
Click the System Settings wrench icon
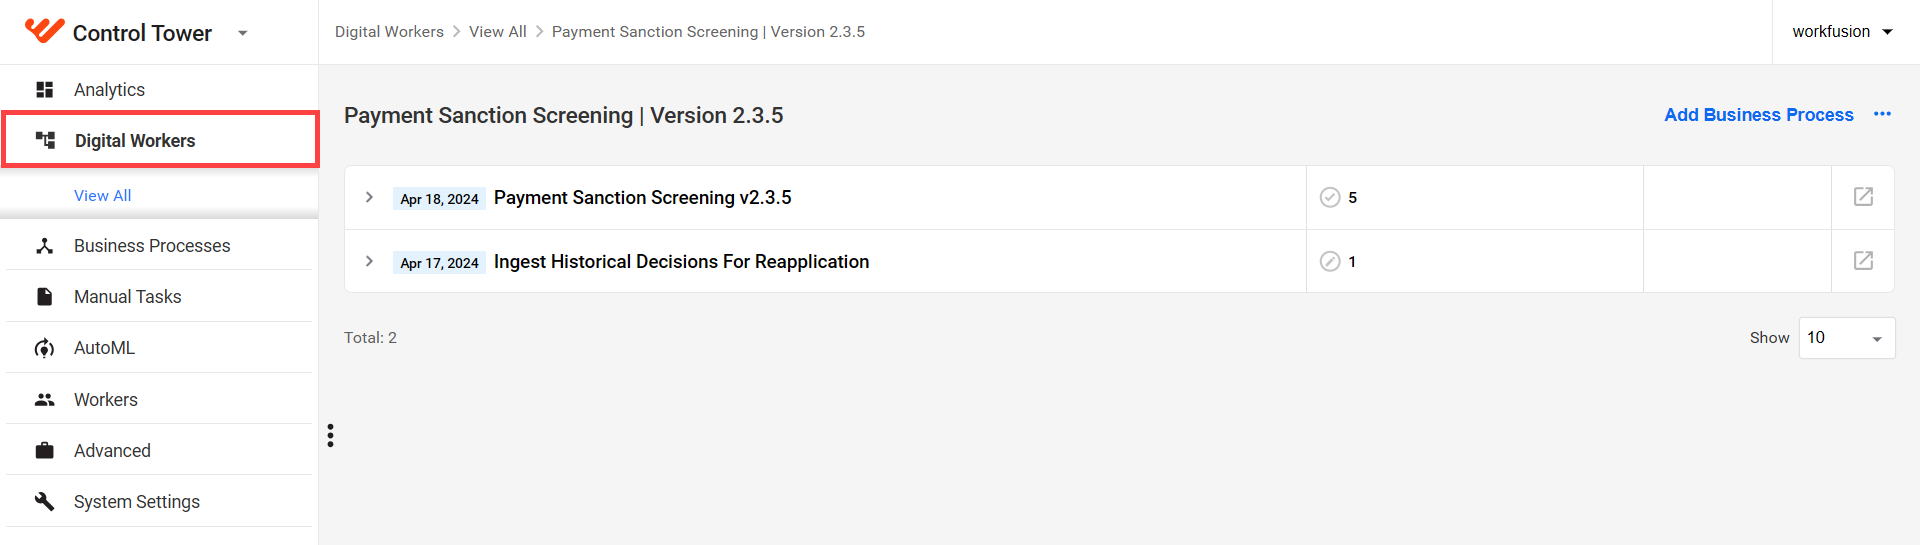pyautogui.click(x=45, y=501)
